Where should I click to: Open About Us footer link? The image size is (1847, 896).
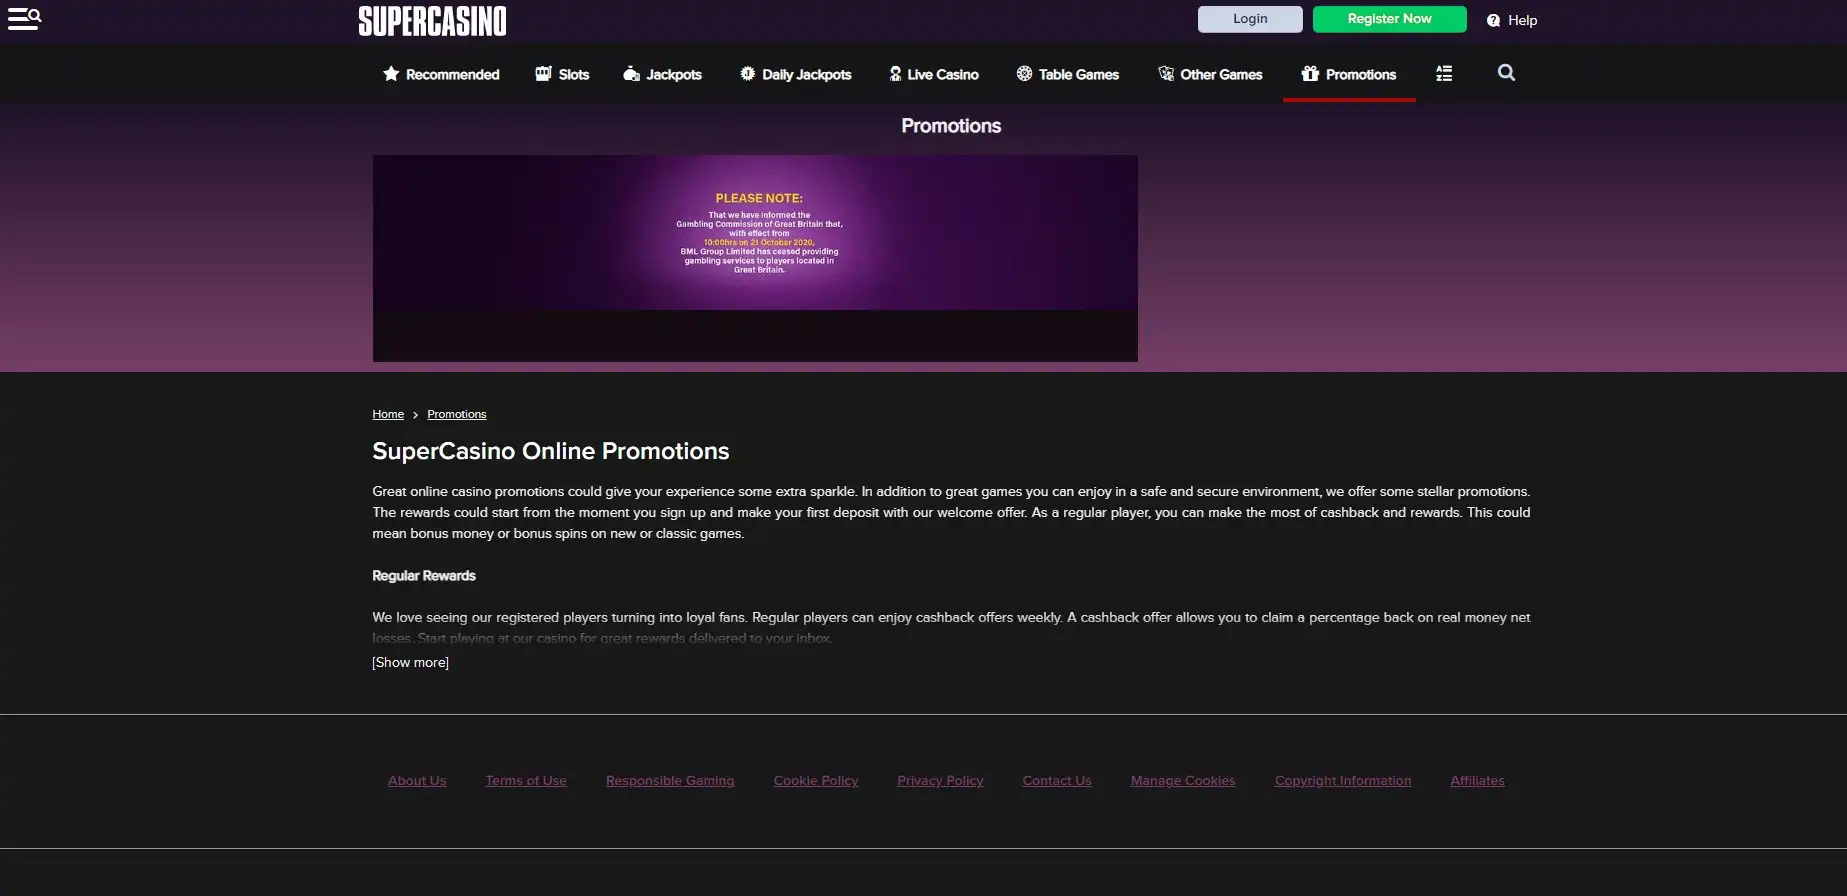click(x=417, y=781)
